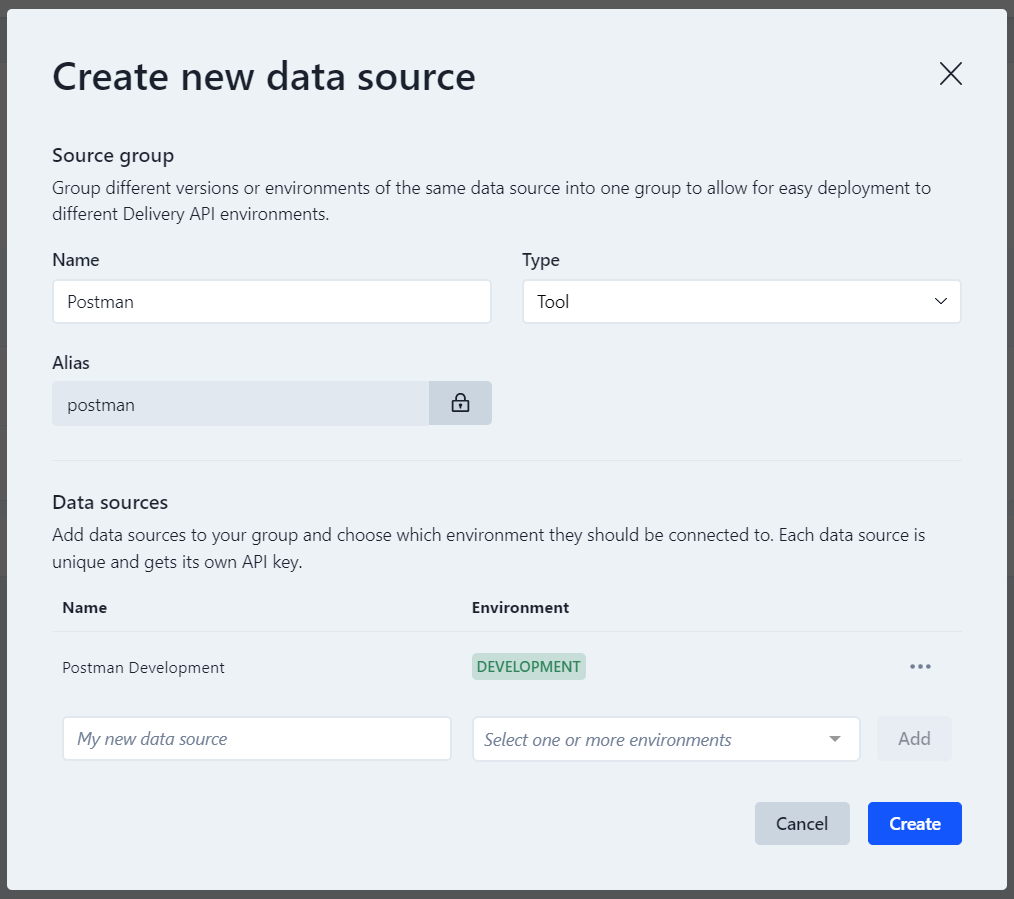Focus the Name field containing Postman
The height and width of the screenshot is (899, 1014).
pyautogui.click(x=271, y=301)
